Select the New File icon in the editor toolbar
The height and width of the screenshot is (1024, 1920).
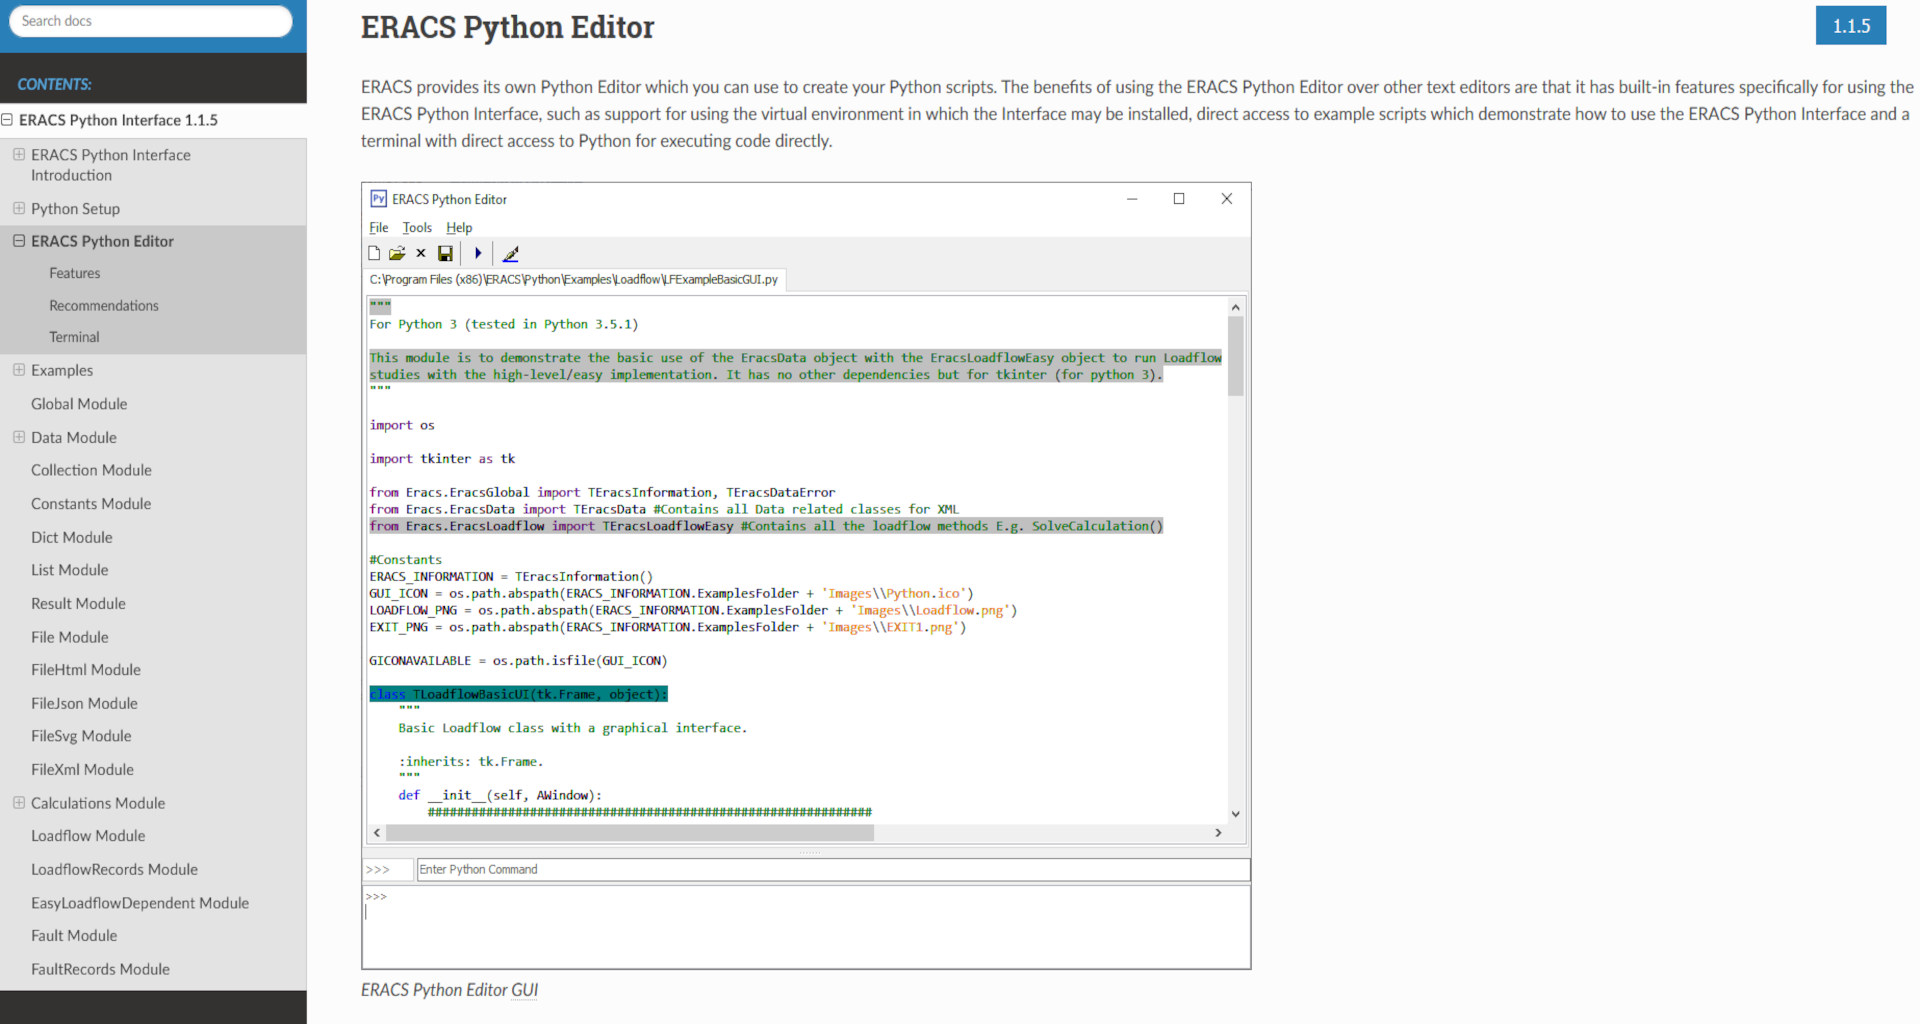click(x=373, y=253)
